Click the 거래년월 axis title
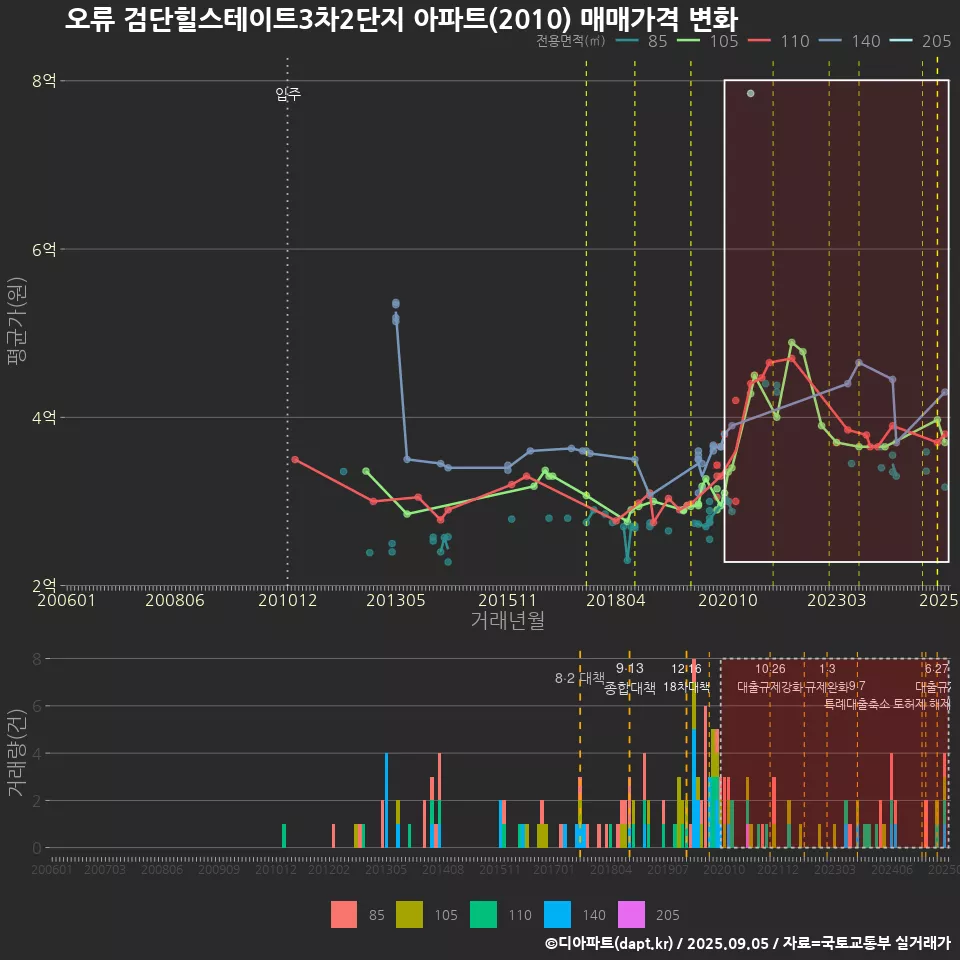The image size is (960, 960). tap(508, 620)
